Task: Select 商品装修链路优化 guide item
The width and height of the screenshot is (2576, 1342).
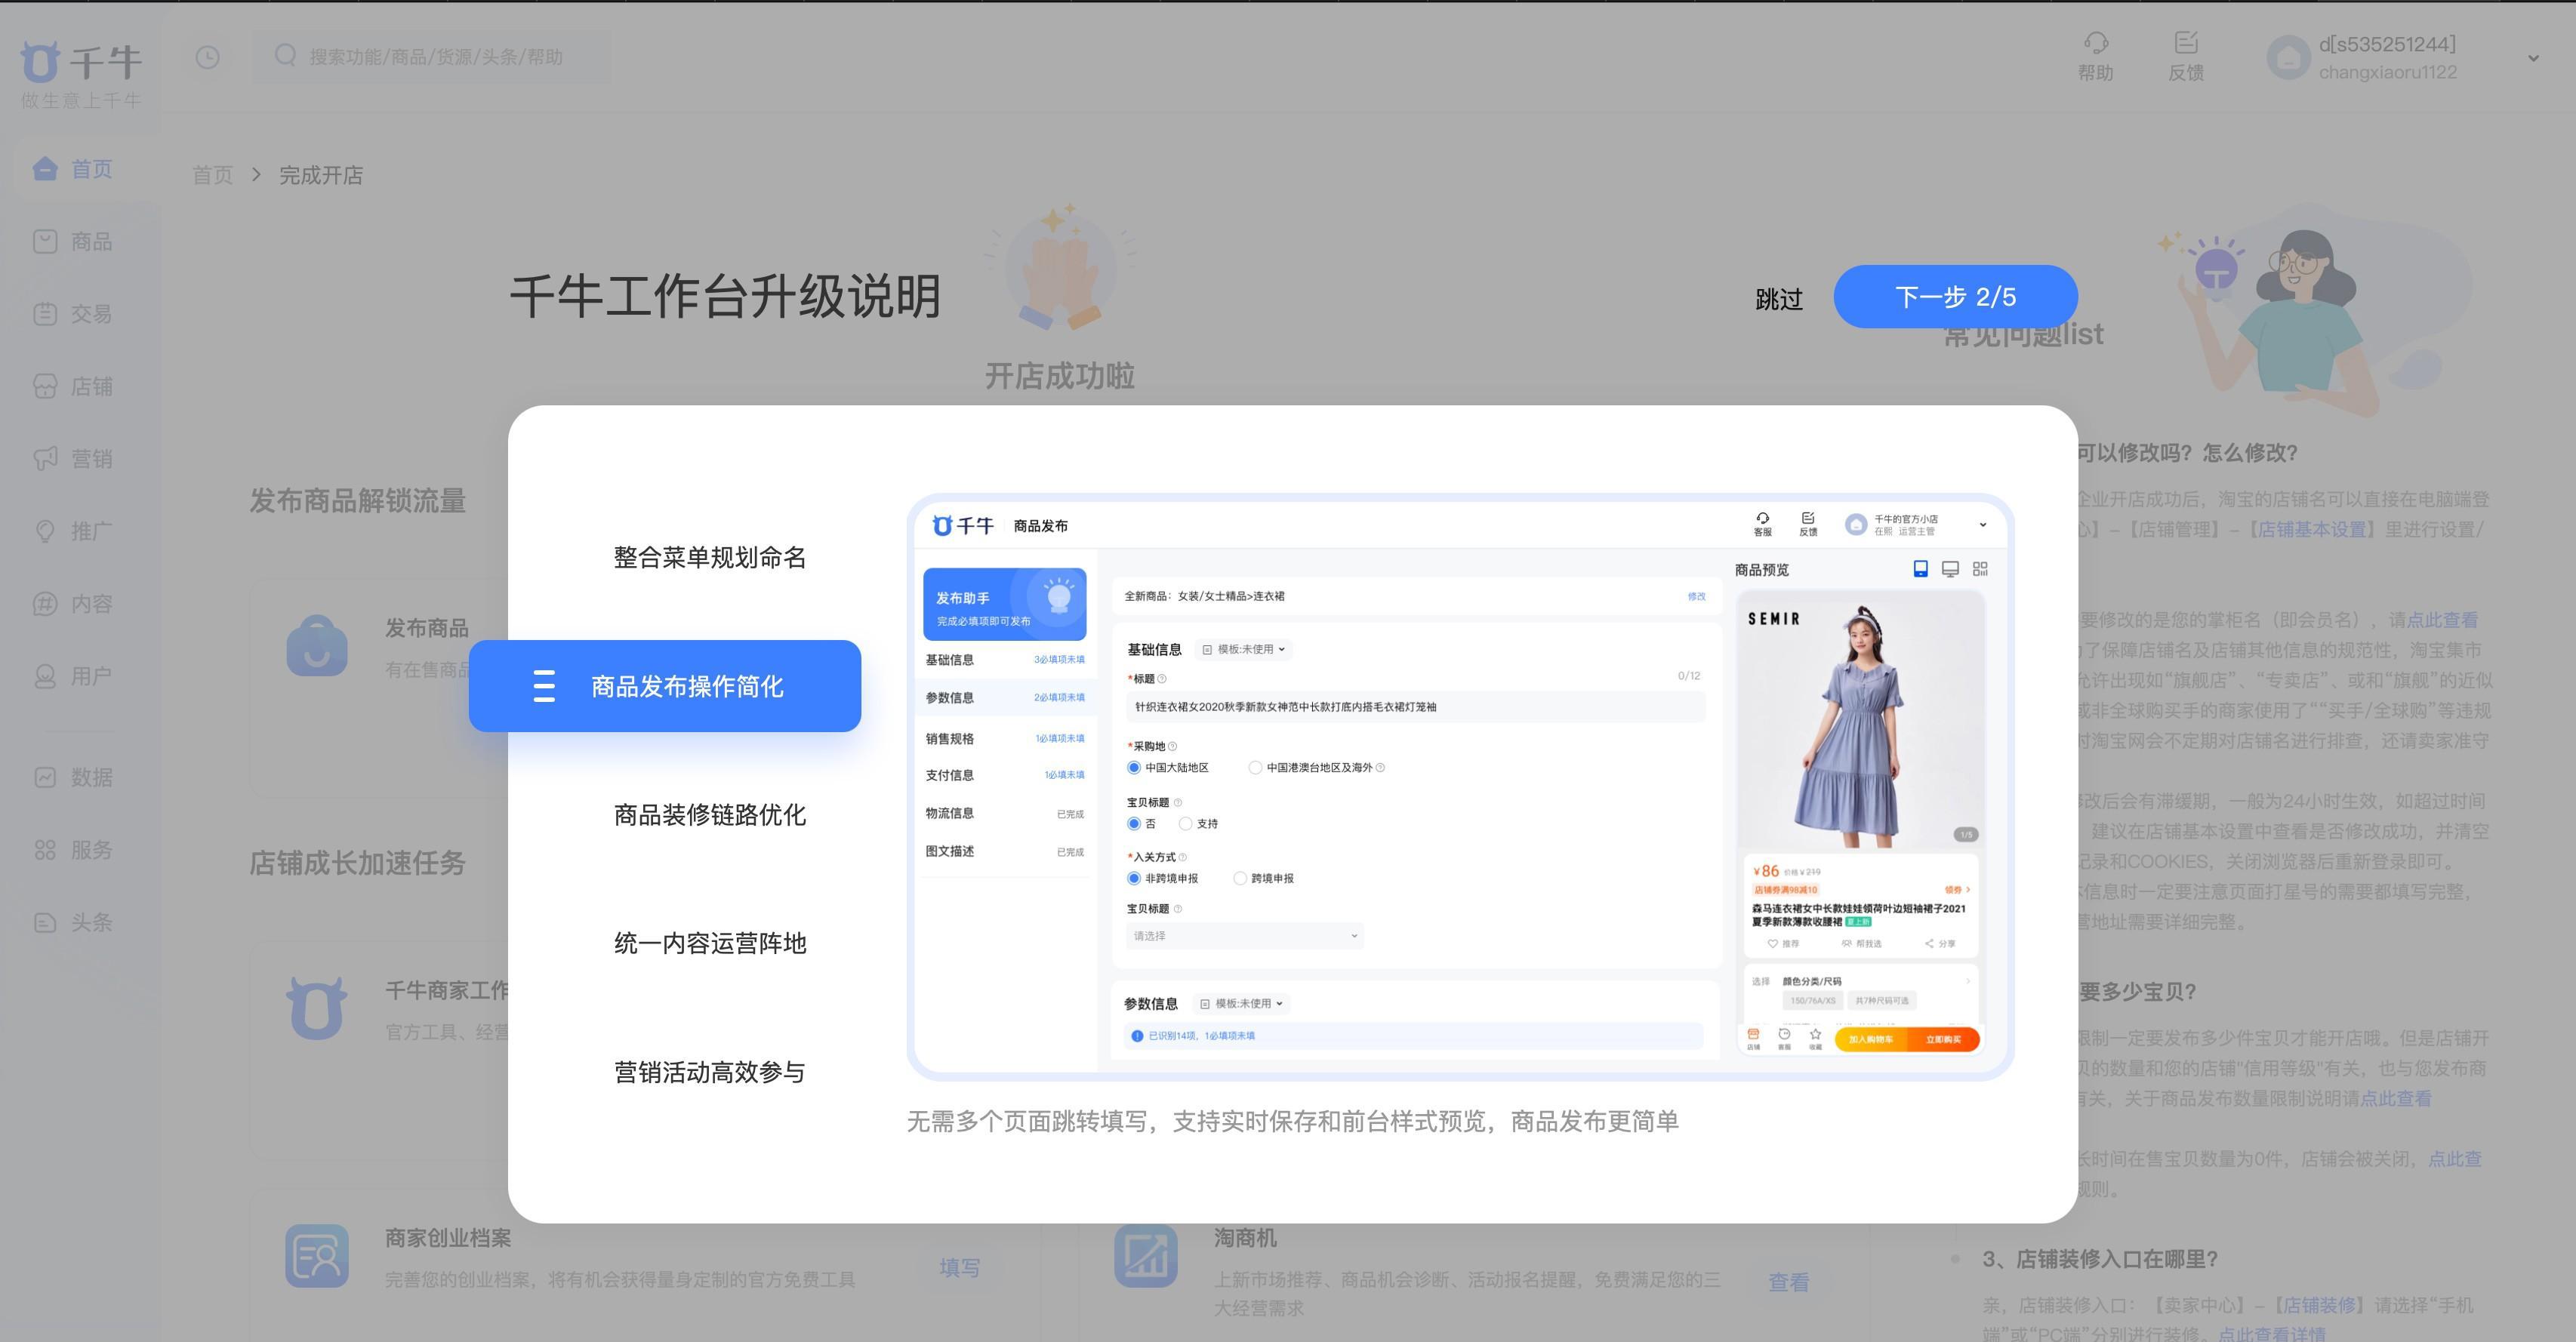Action: point(709,815)
